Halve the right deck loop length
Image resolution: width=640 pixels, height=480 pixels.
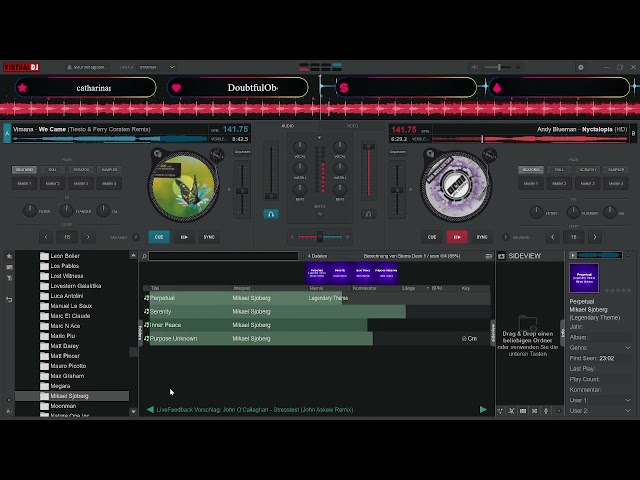[x=553, y=237]
